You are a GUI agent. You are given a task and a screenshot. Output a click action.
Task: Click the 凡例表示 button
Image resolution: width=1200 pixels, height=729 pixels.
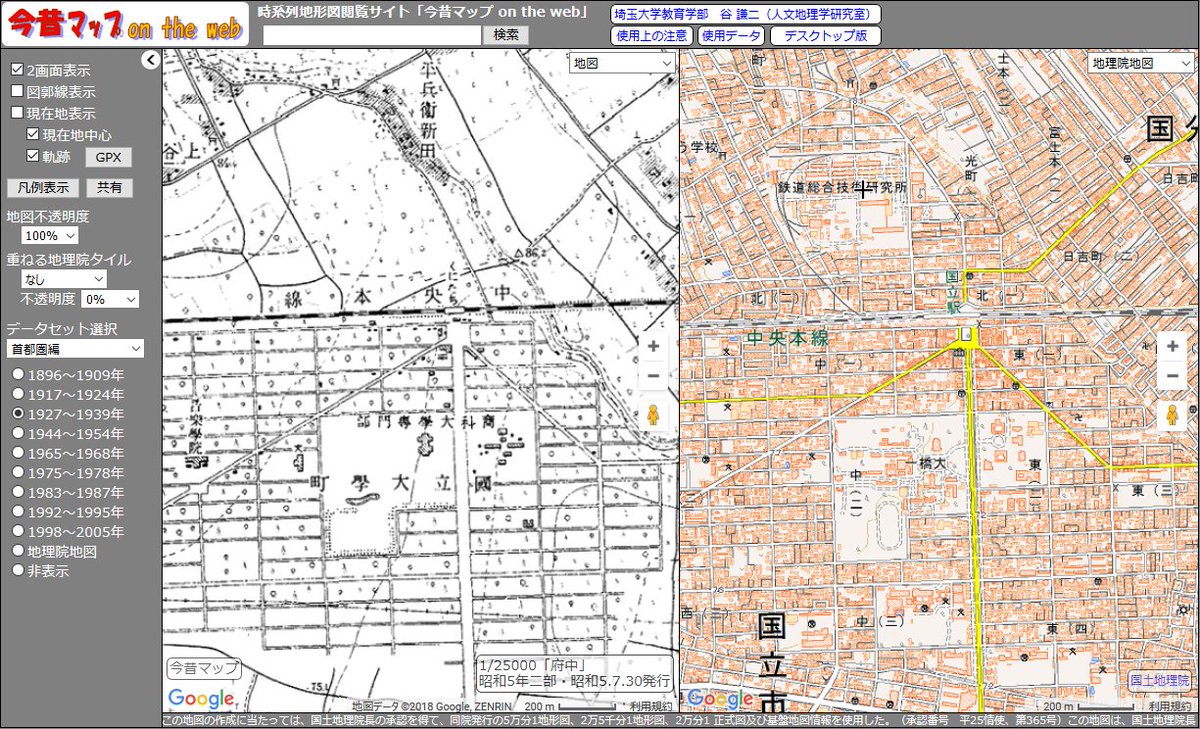(x=42, y=187)
